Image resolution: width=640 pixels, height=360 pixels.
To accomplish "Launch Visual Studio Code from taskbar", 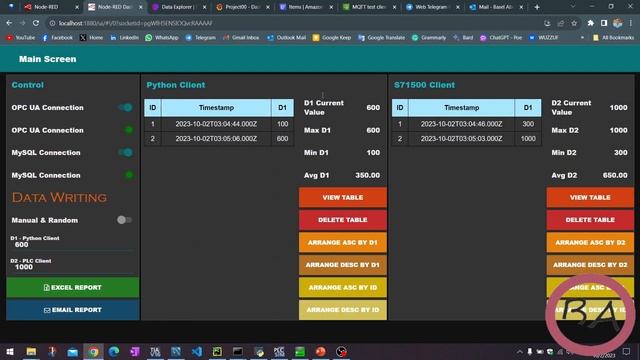I will click(197, 351).
